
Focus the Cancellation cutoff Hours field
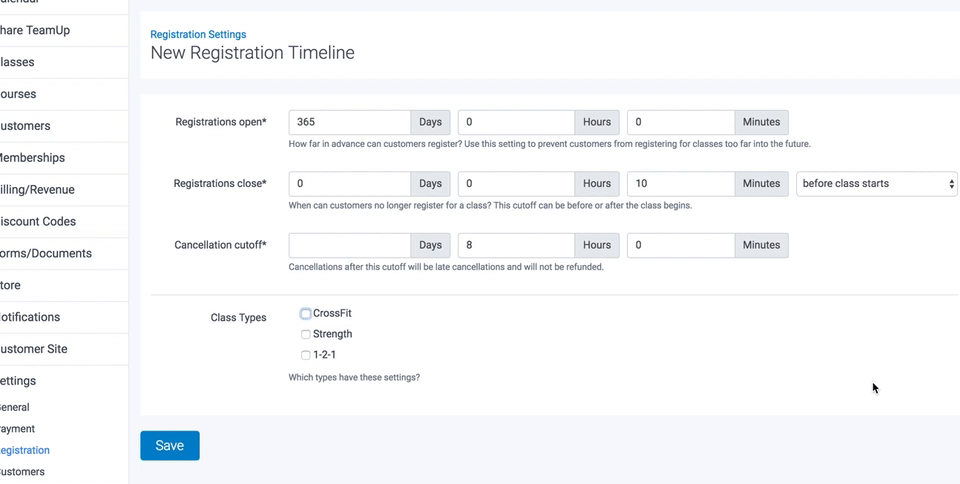click(516, 245)
